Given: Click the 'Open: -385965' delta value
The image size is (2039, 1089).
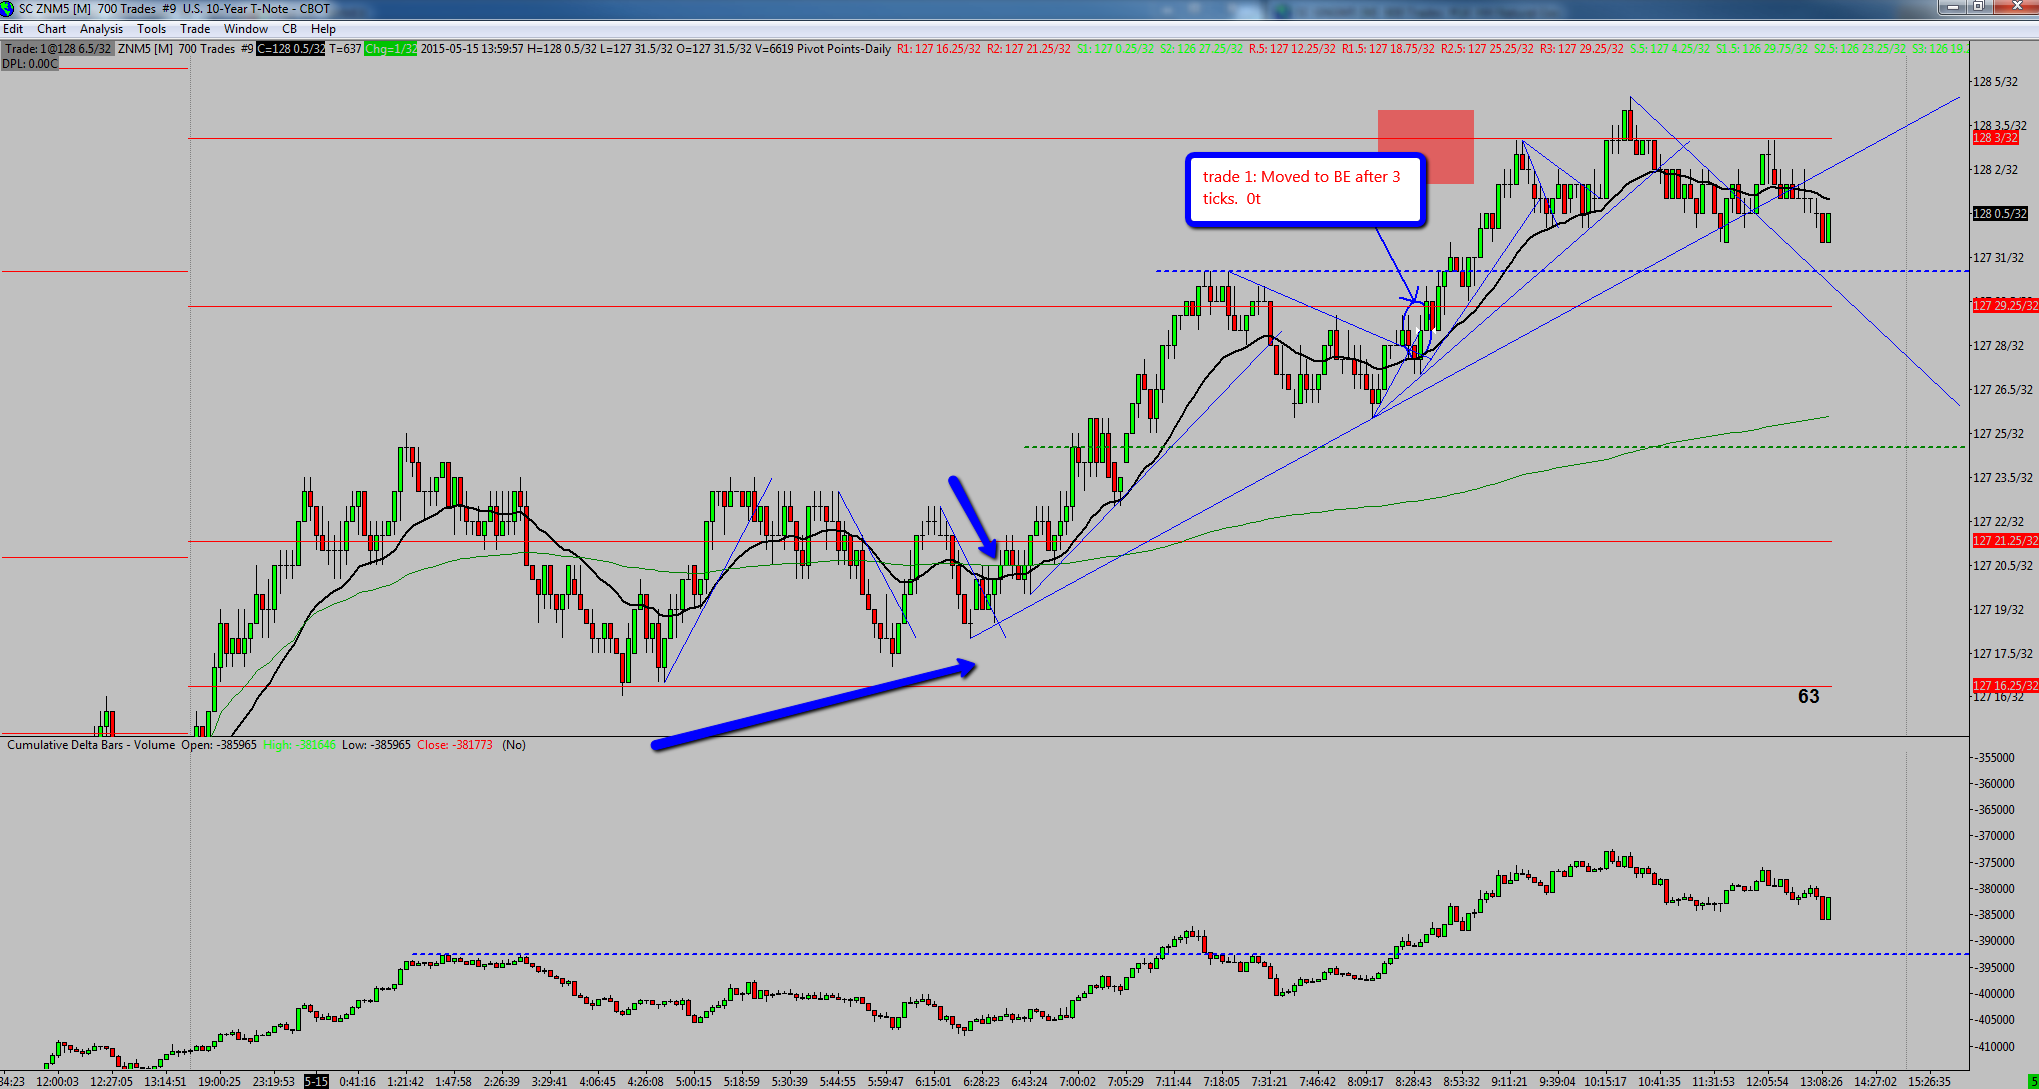Looking at the screenshot, I should point(219,745).
